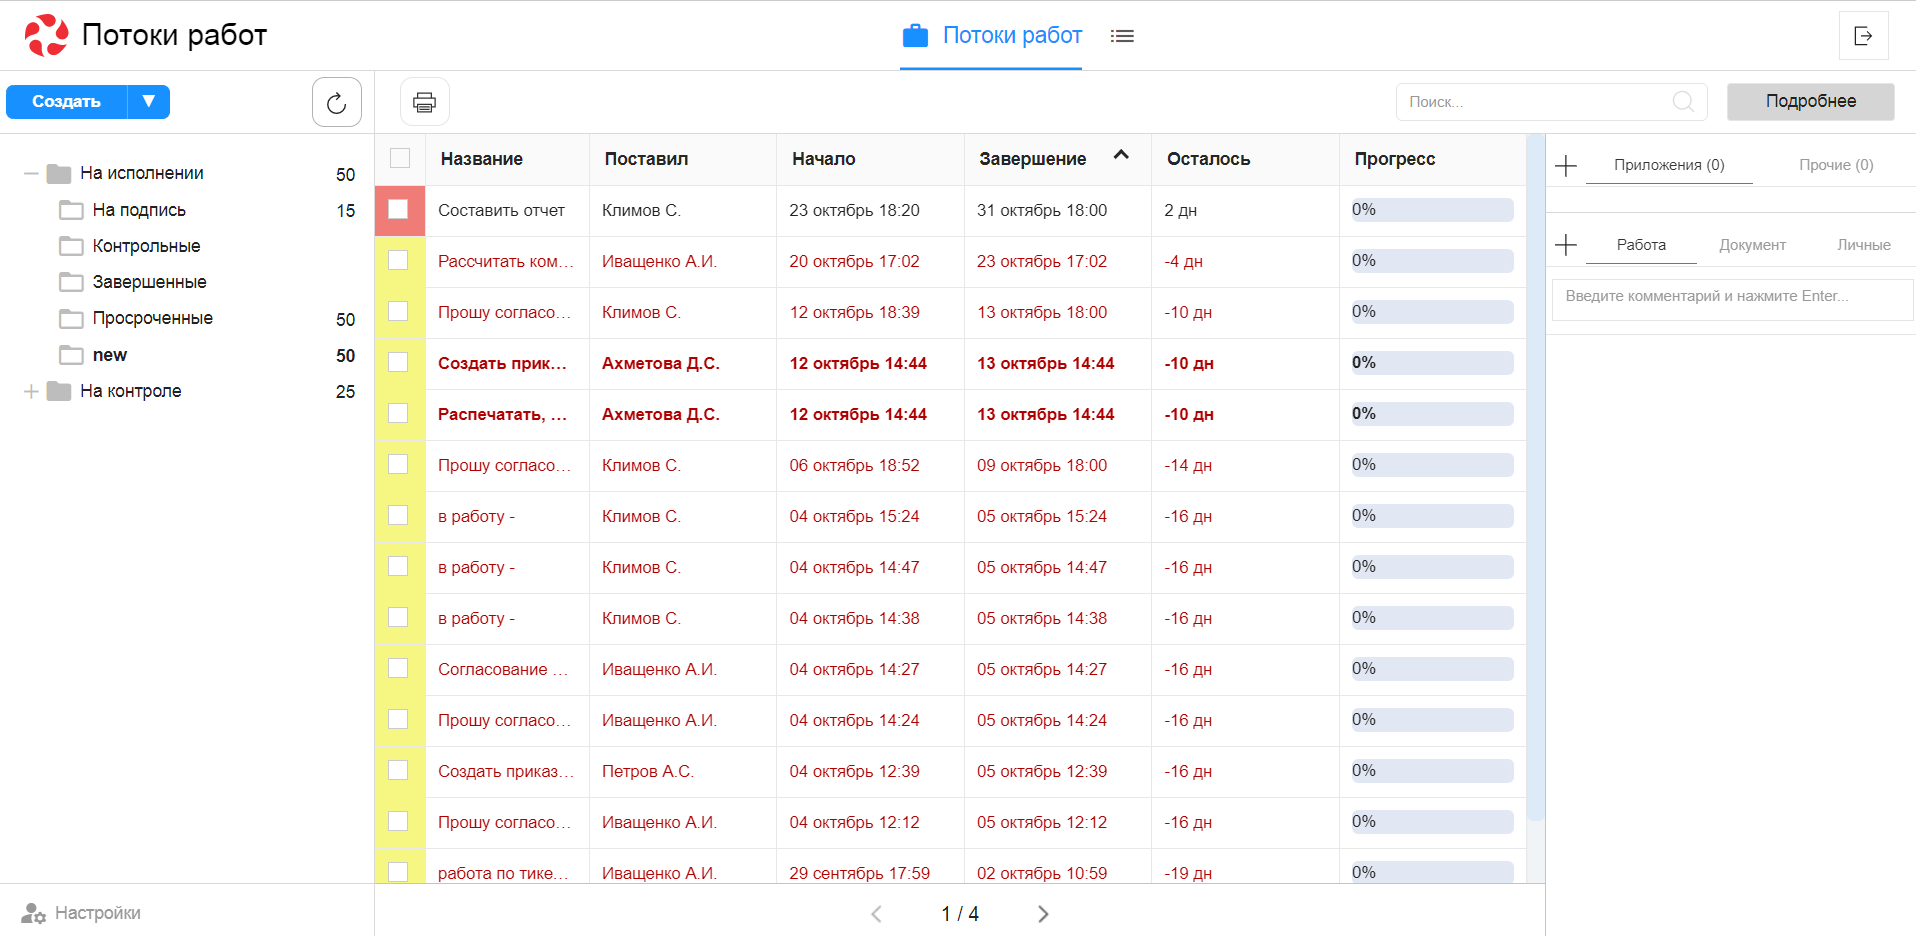This screenshot has height=936, width=1916.
Task: Click the folder icon for Контрольные
Action: (71, 246)
